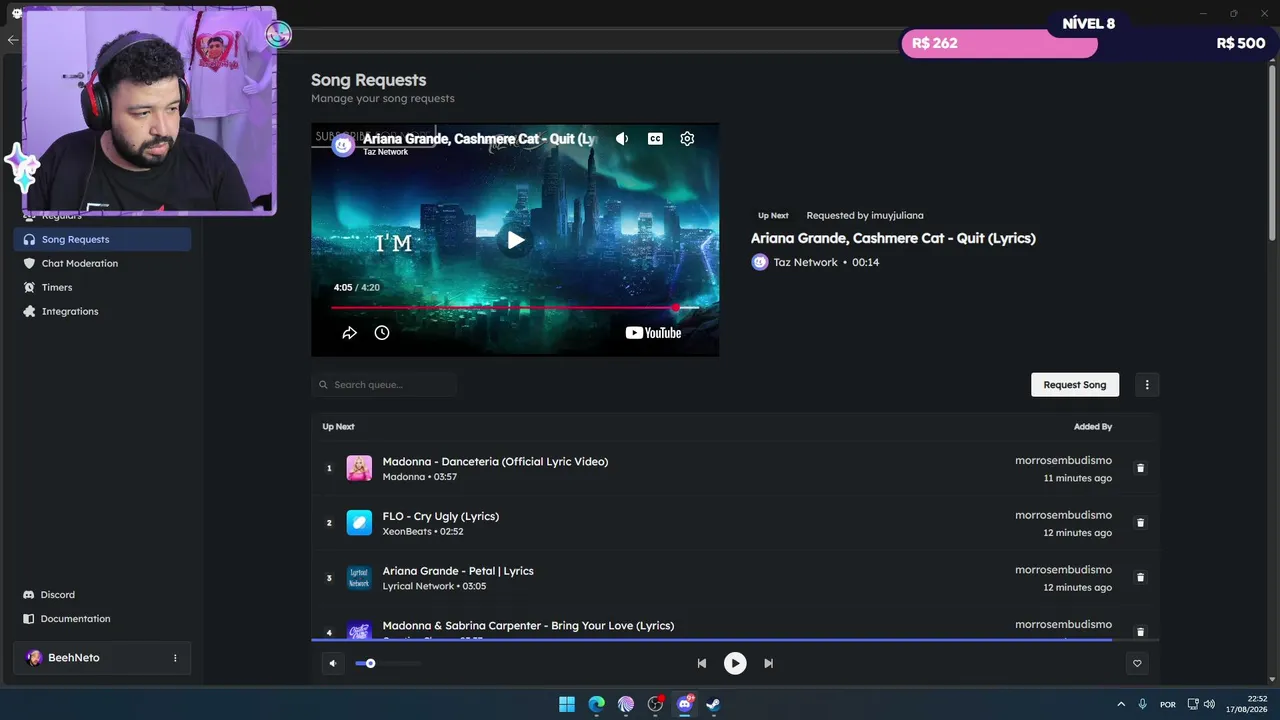This screenshot has height=720, width=1280.
Task: Click the Search queue input field
Action: point(384,385)
